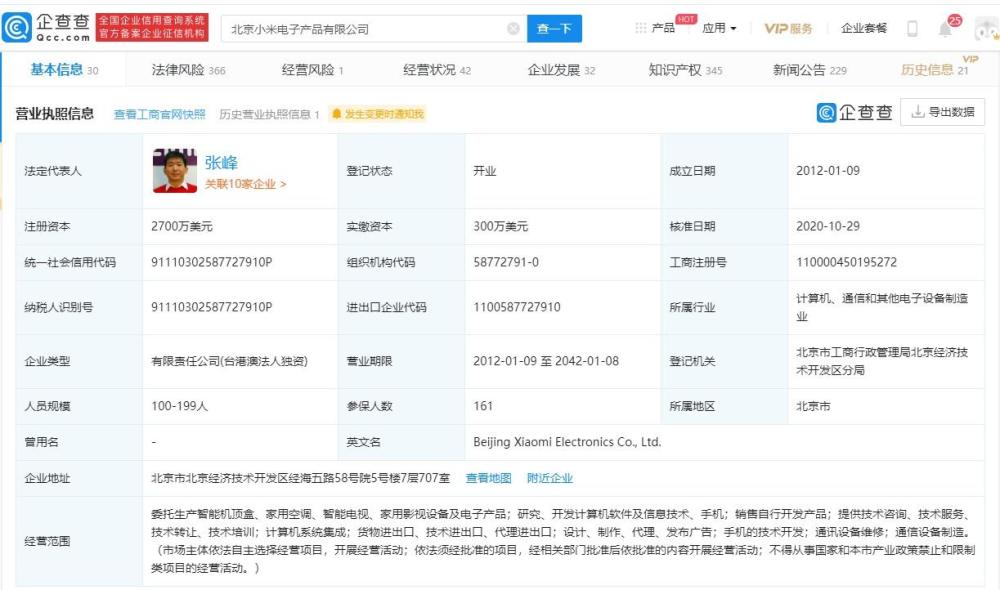Select staff size value 100-199人

click(180, 406)
